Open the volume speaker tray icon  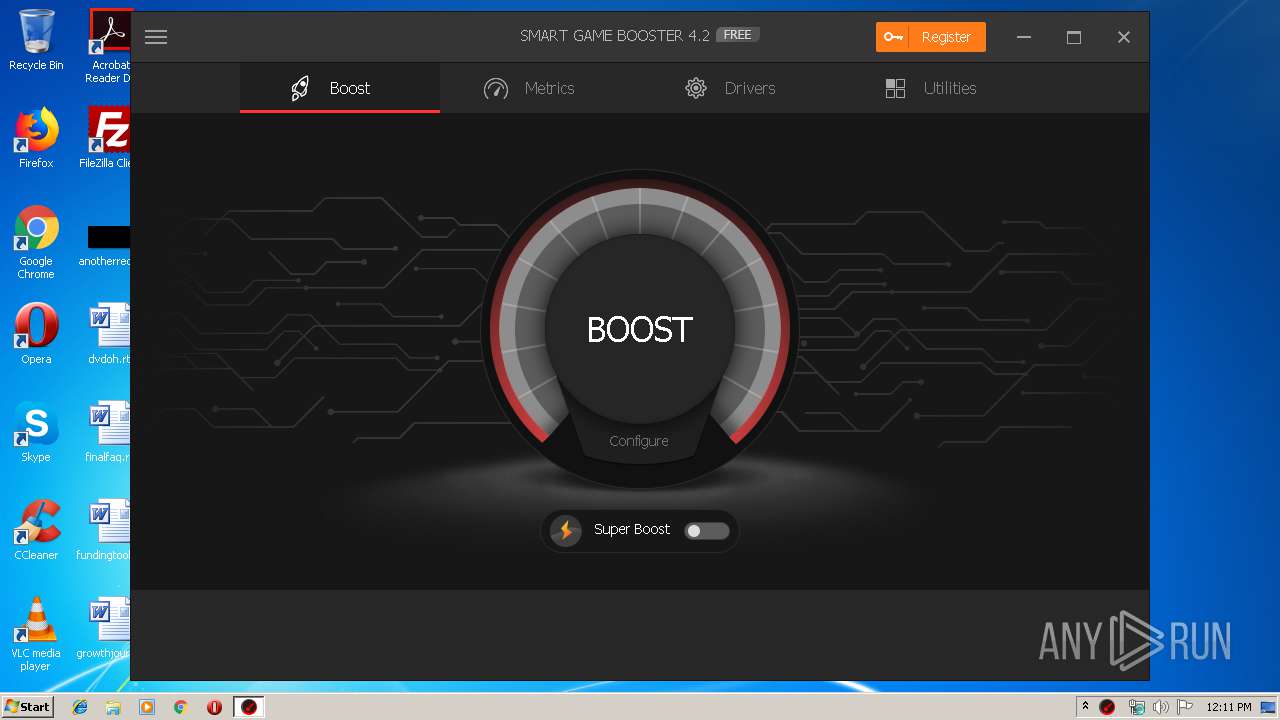1161,707
